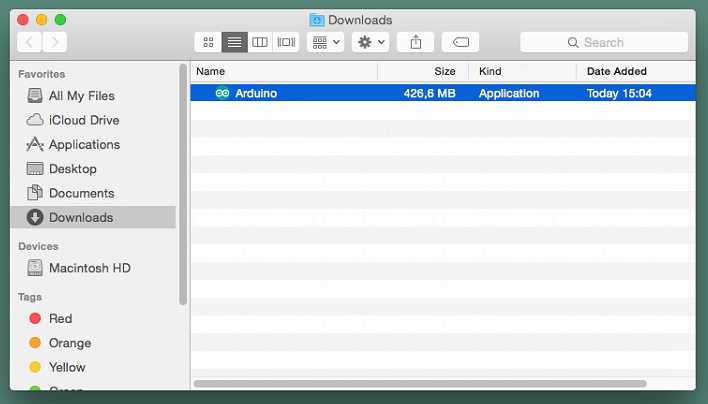Switch to Cover Flow view

click(x=286, y=42)
